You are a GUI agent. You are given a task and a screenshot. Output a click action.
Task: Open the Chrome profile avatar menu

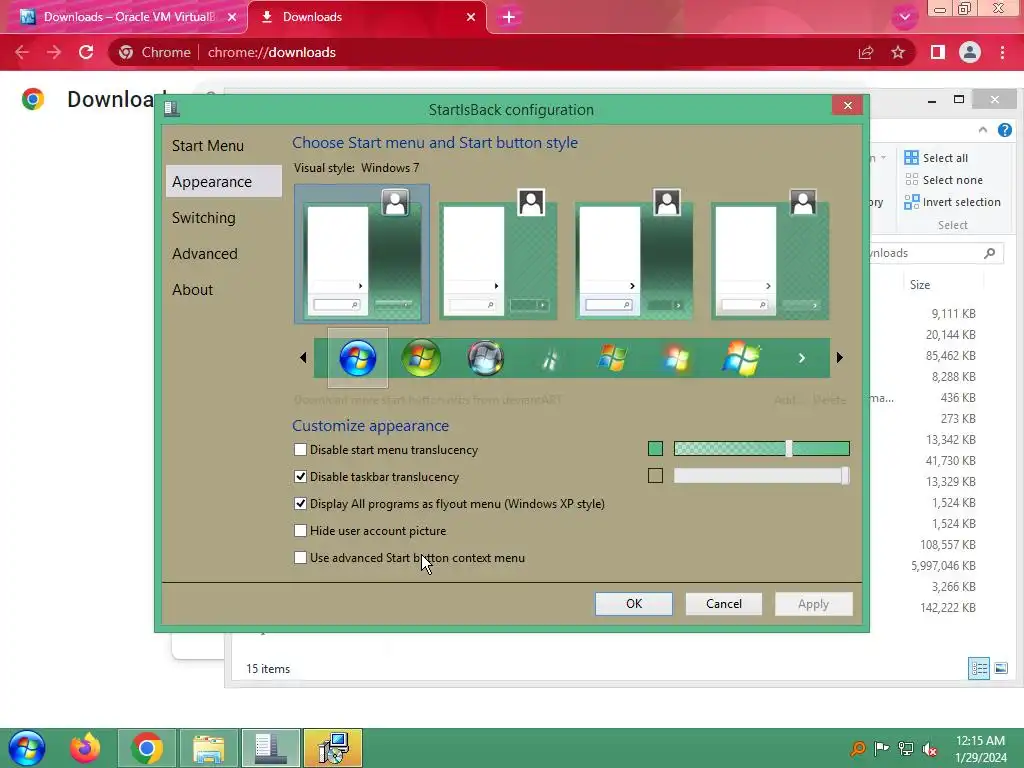click(970, 52)
